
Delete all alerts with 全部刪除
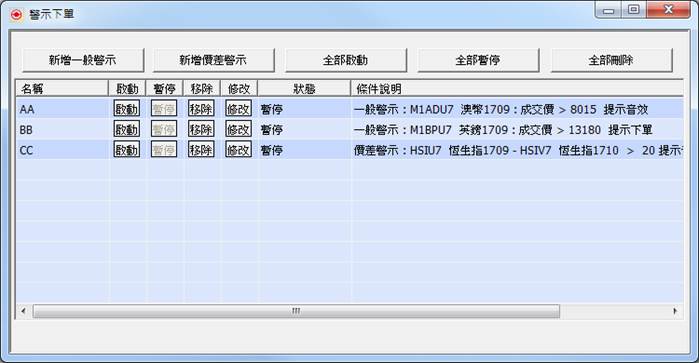coord(611,60)
